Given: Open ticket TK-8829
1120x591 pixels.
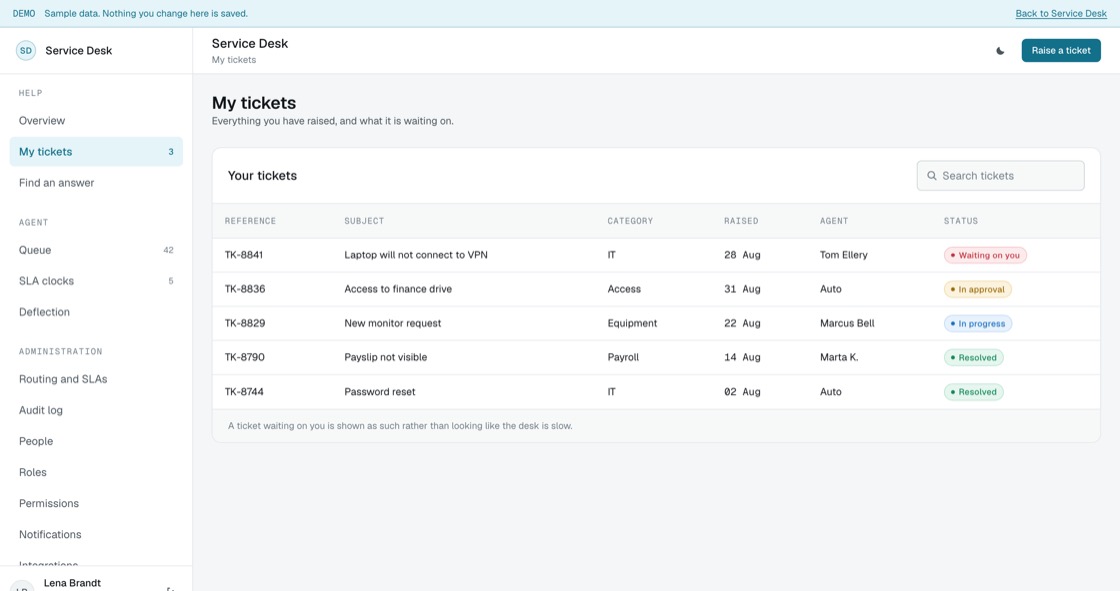Looking at the screenshot, I should pos(245,323).
